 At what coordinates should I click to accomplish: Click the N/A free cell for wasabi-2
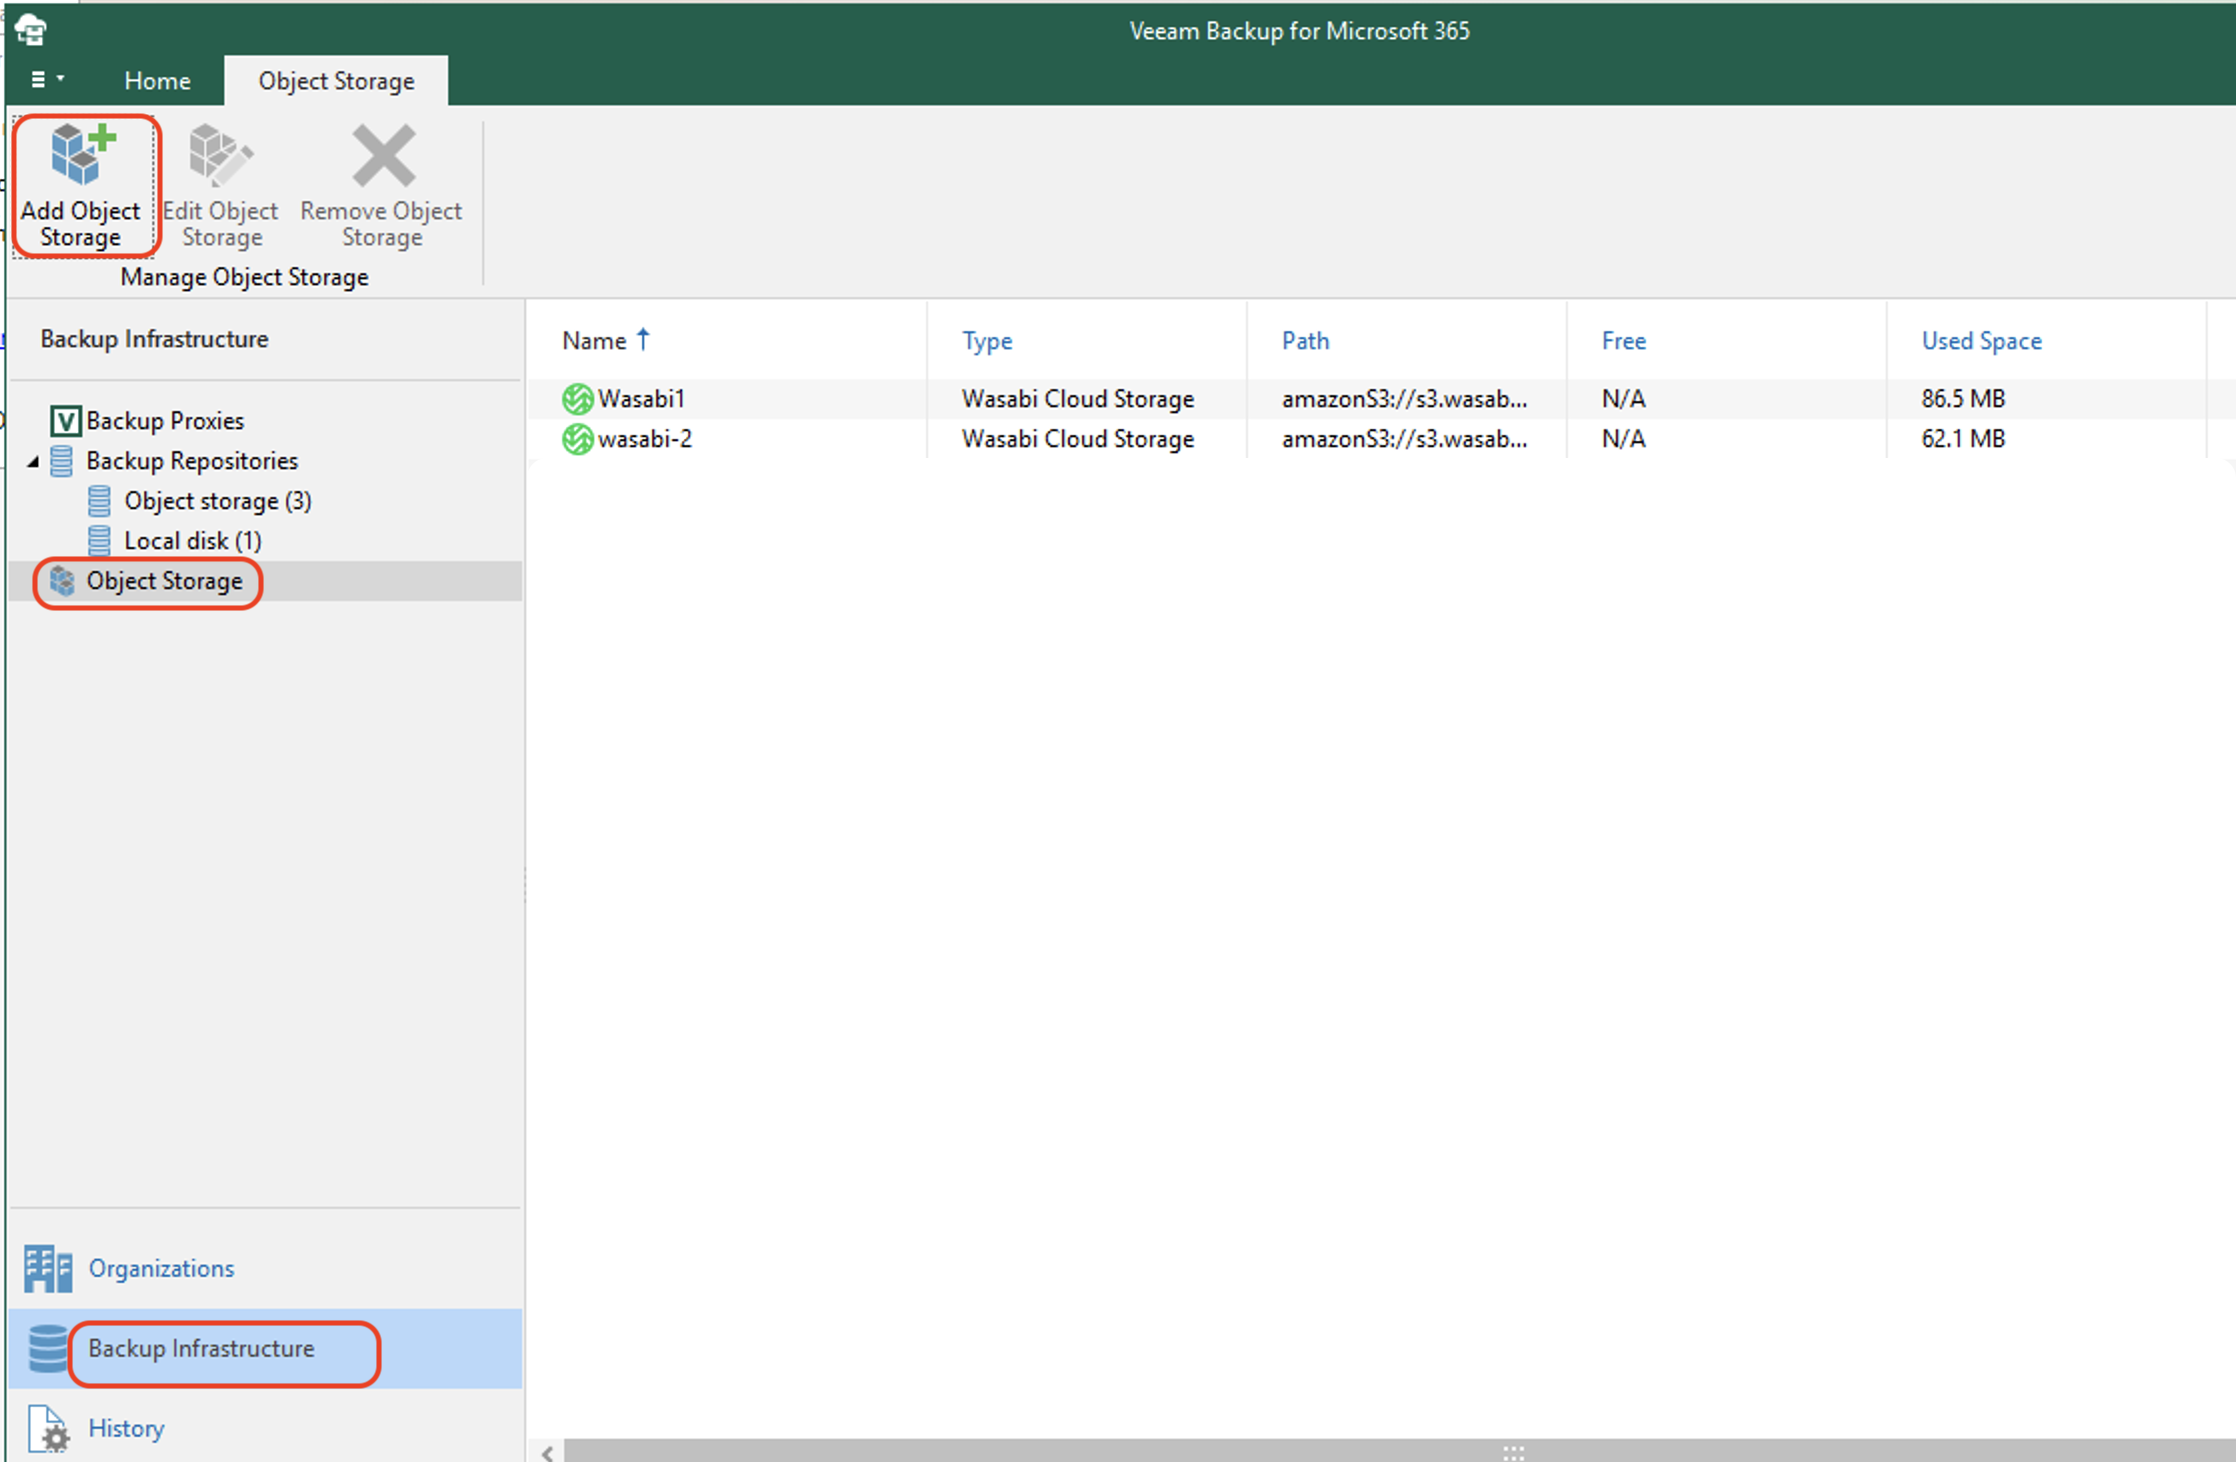click(1623, 439)
